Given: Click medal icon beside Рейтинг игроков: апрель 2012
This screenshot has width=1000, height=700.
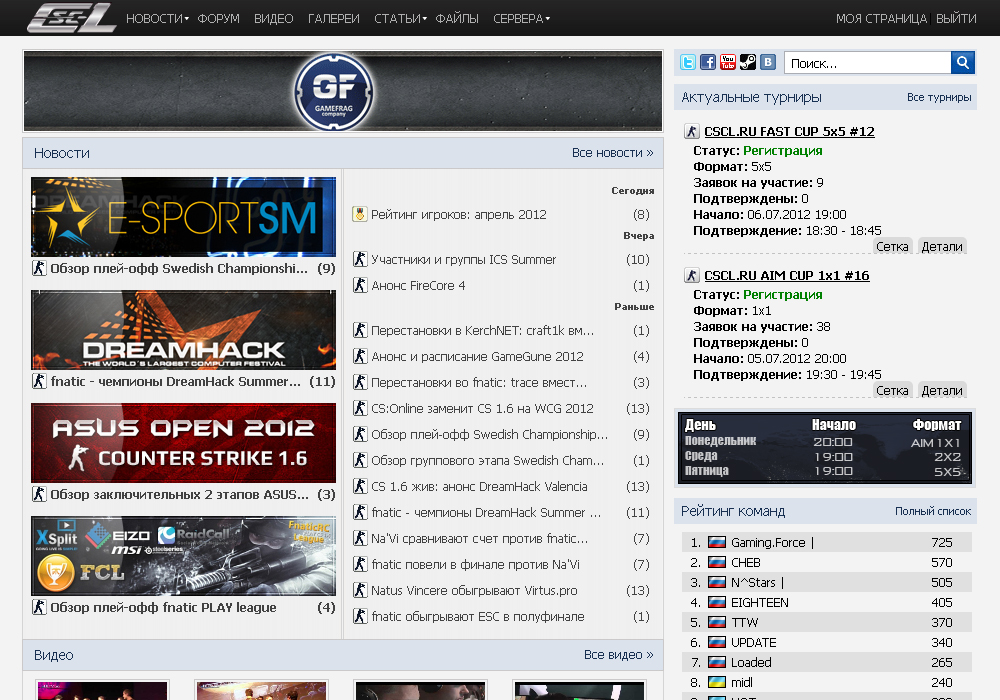Looking at the screenshot, I should [360, 214].
